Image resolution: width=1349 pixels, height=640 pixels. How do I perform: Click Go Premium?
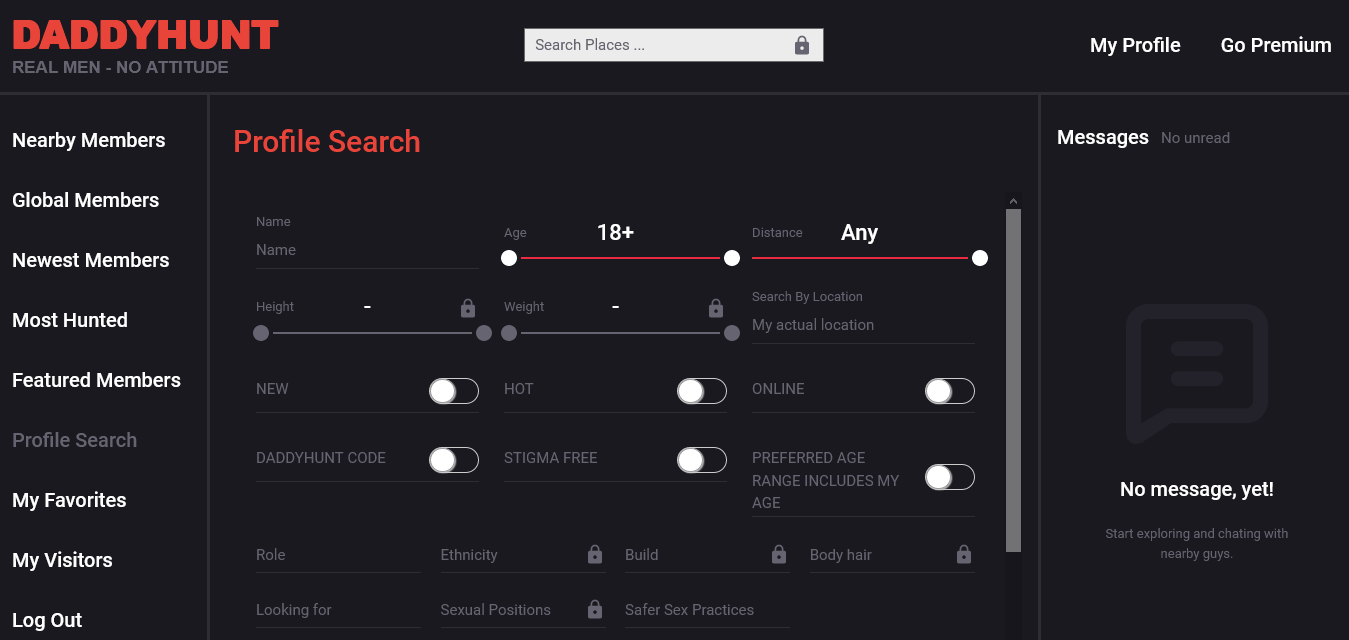(1276, 45)
